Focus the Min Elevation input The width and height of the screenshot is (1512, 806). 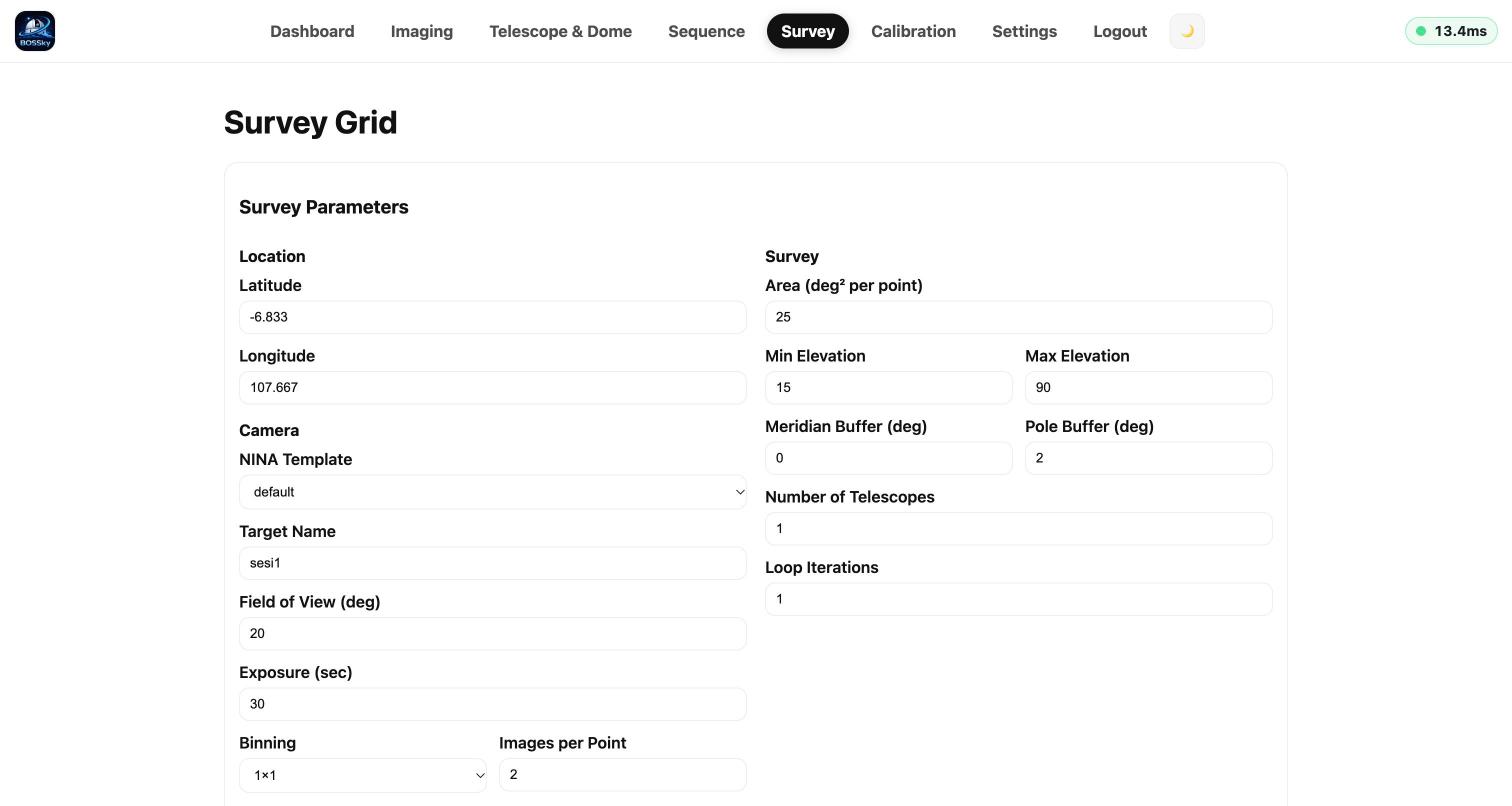[x=889, y=388]
